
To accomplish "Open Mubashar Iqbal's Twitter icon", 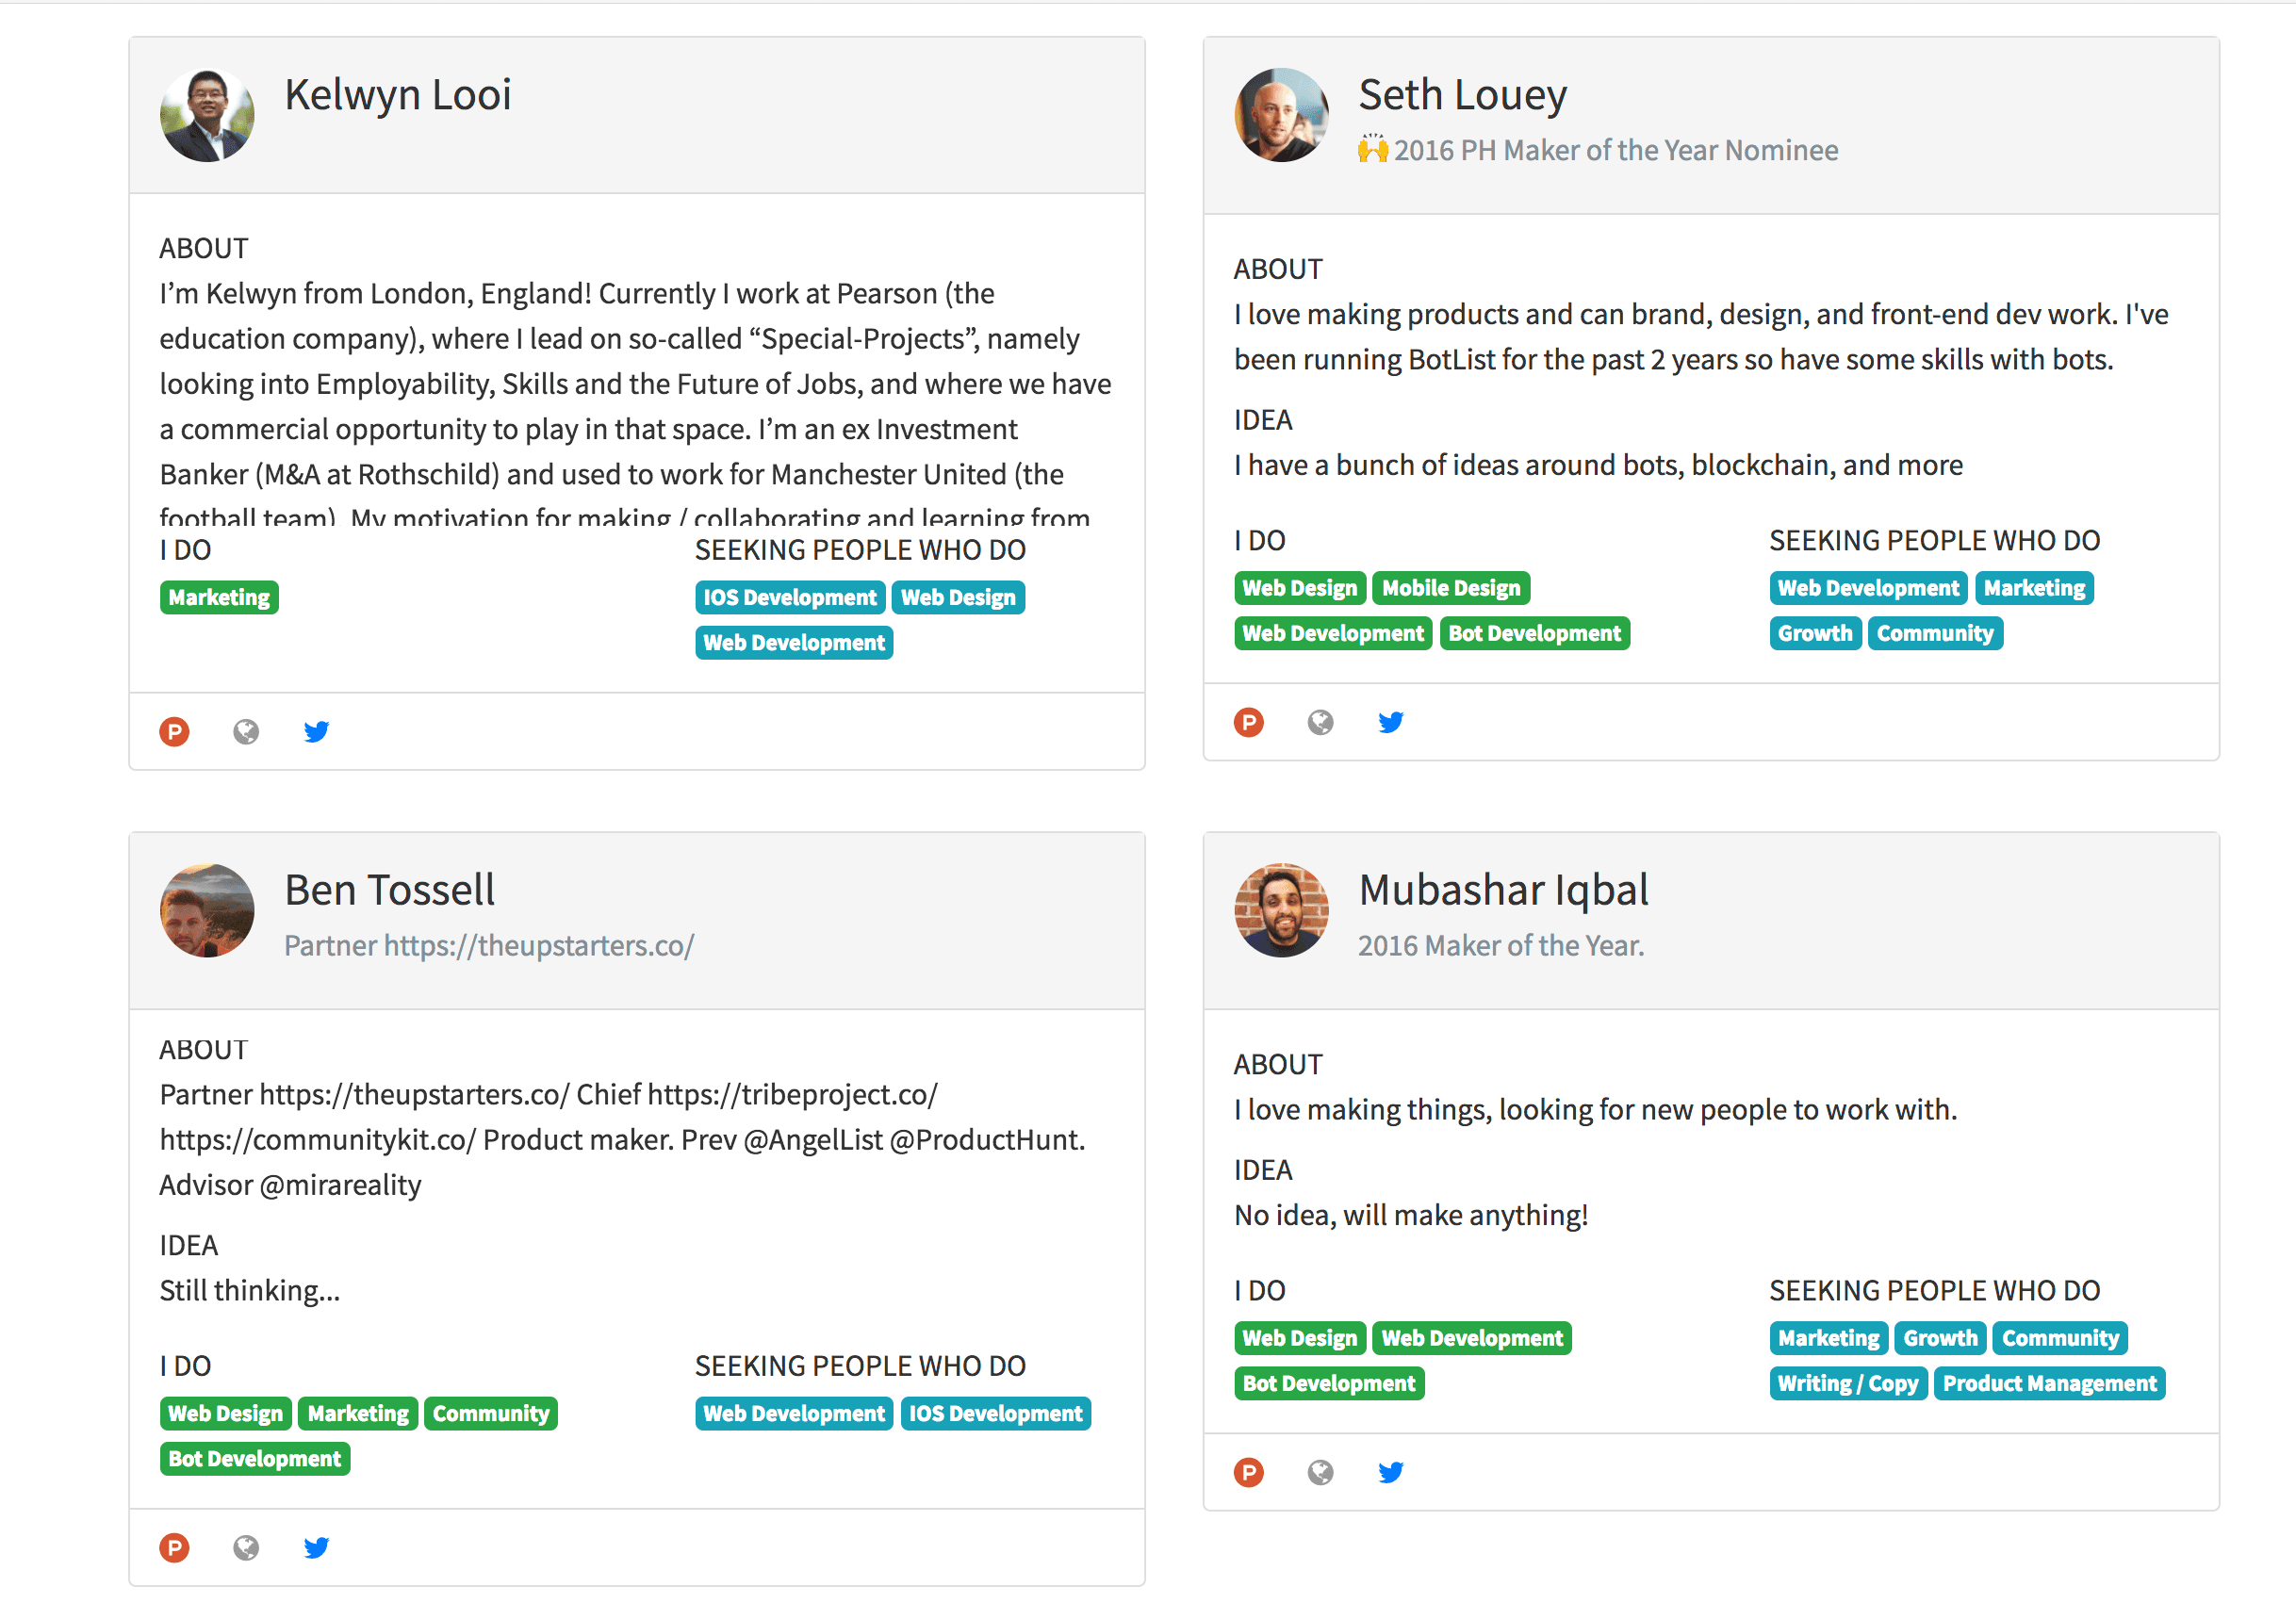I will [1390, 1472].
